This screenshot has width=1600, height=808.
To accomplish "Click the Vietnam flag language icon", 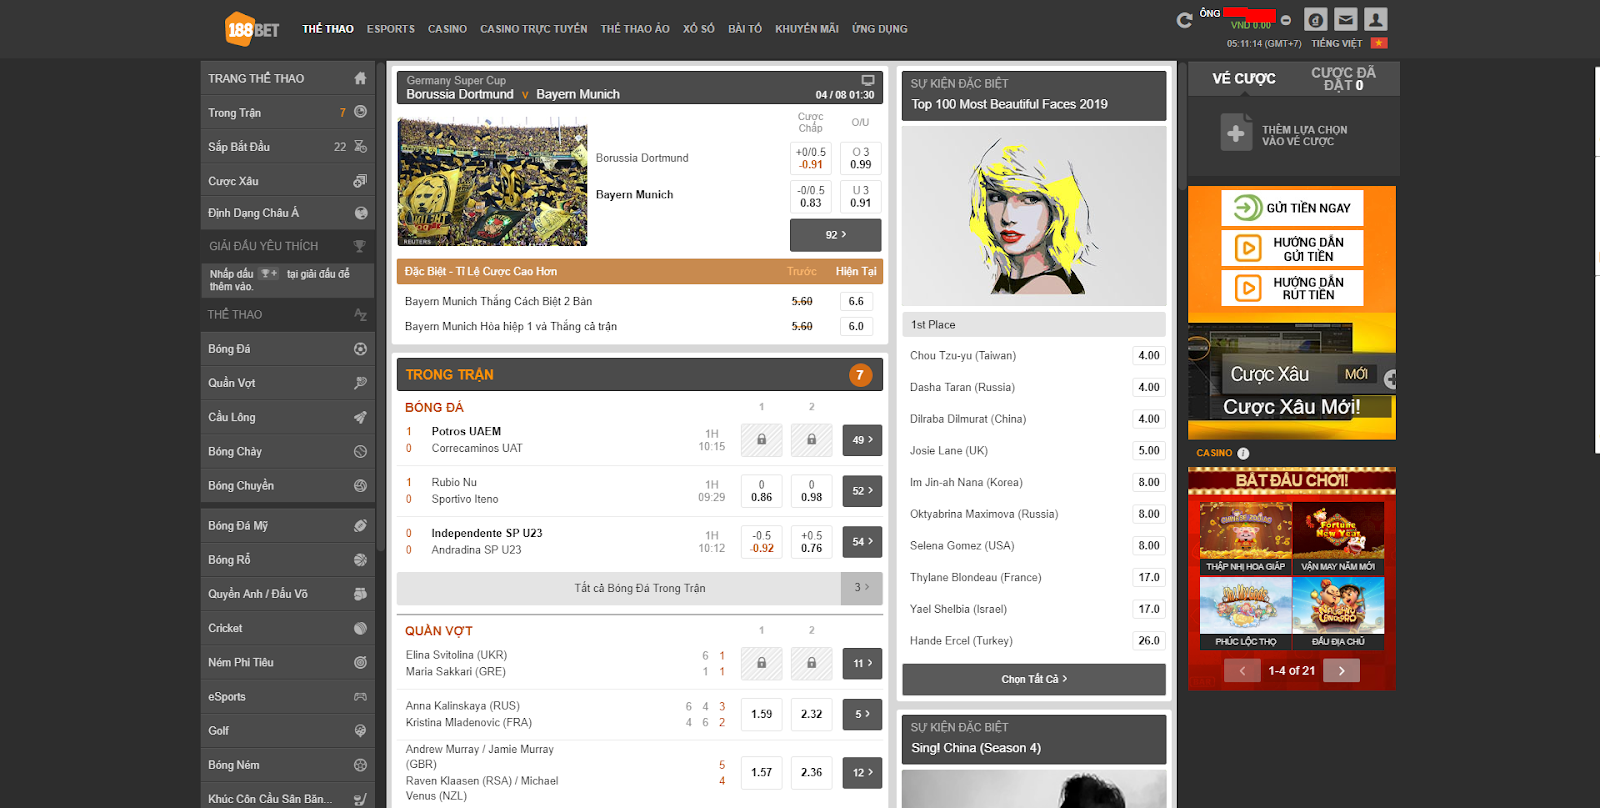I will pos(1379,43).
